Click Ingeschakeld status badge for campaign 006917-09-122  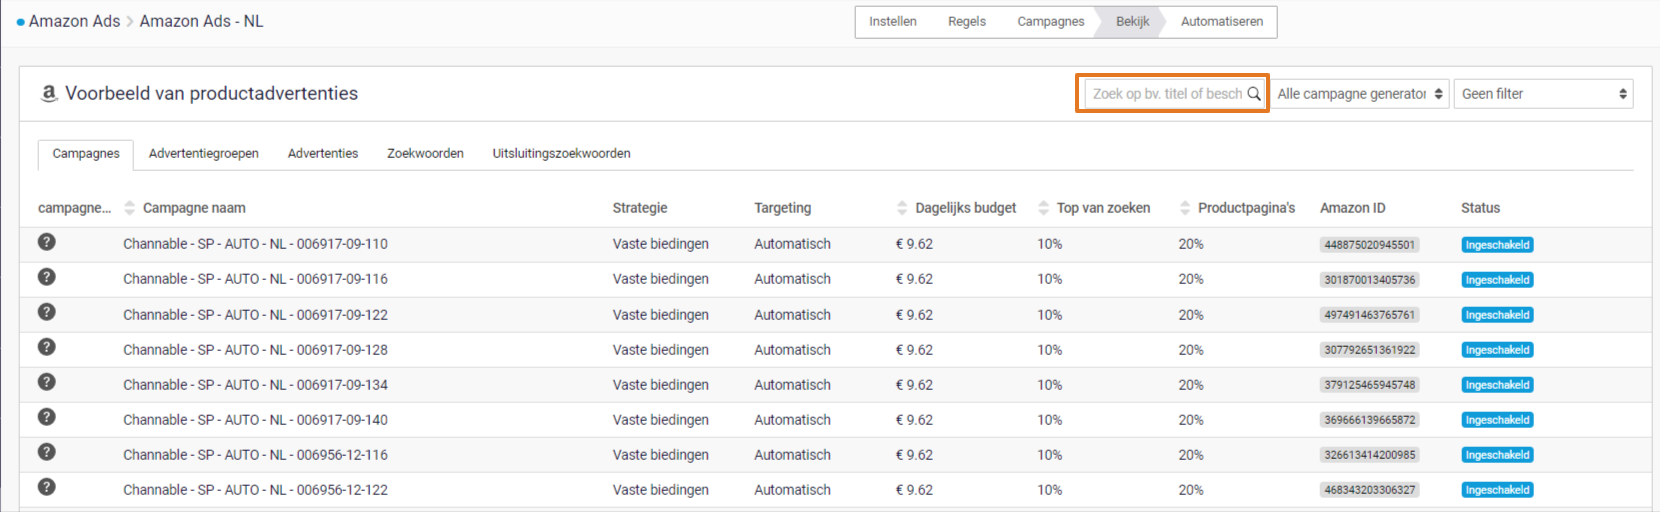pos(1497,315)
